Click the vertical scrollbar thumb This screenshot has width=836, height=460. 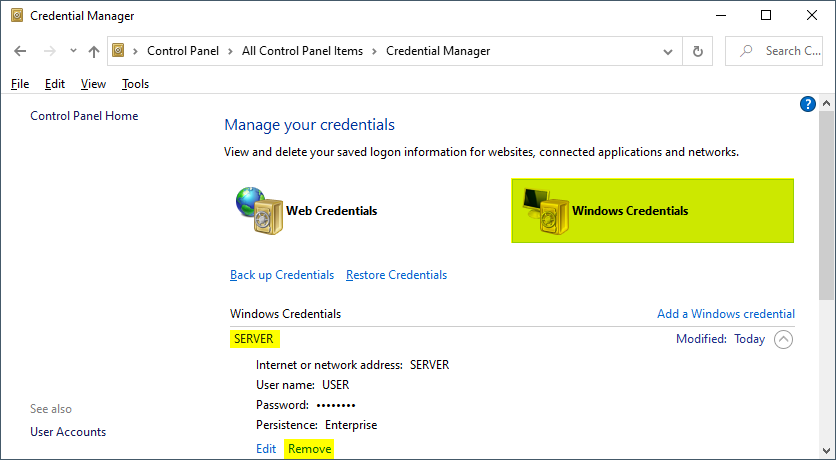click(826, 205)
